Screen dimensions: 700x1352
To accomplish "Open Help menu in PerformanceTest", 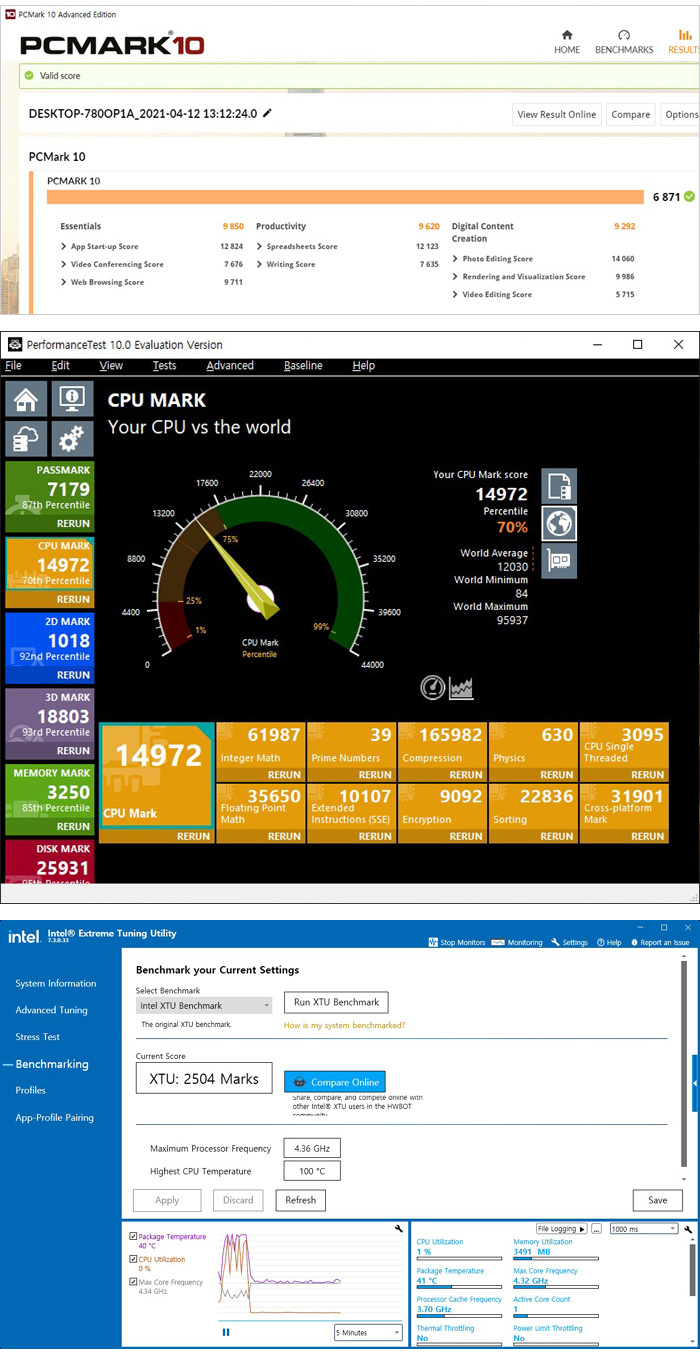I will (363, 366).
